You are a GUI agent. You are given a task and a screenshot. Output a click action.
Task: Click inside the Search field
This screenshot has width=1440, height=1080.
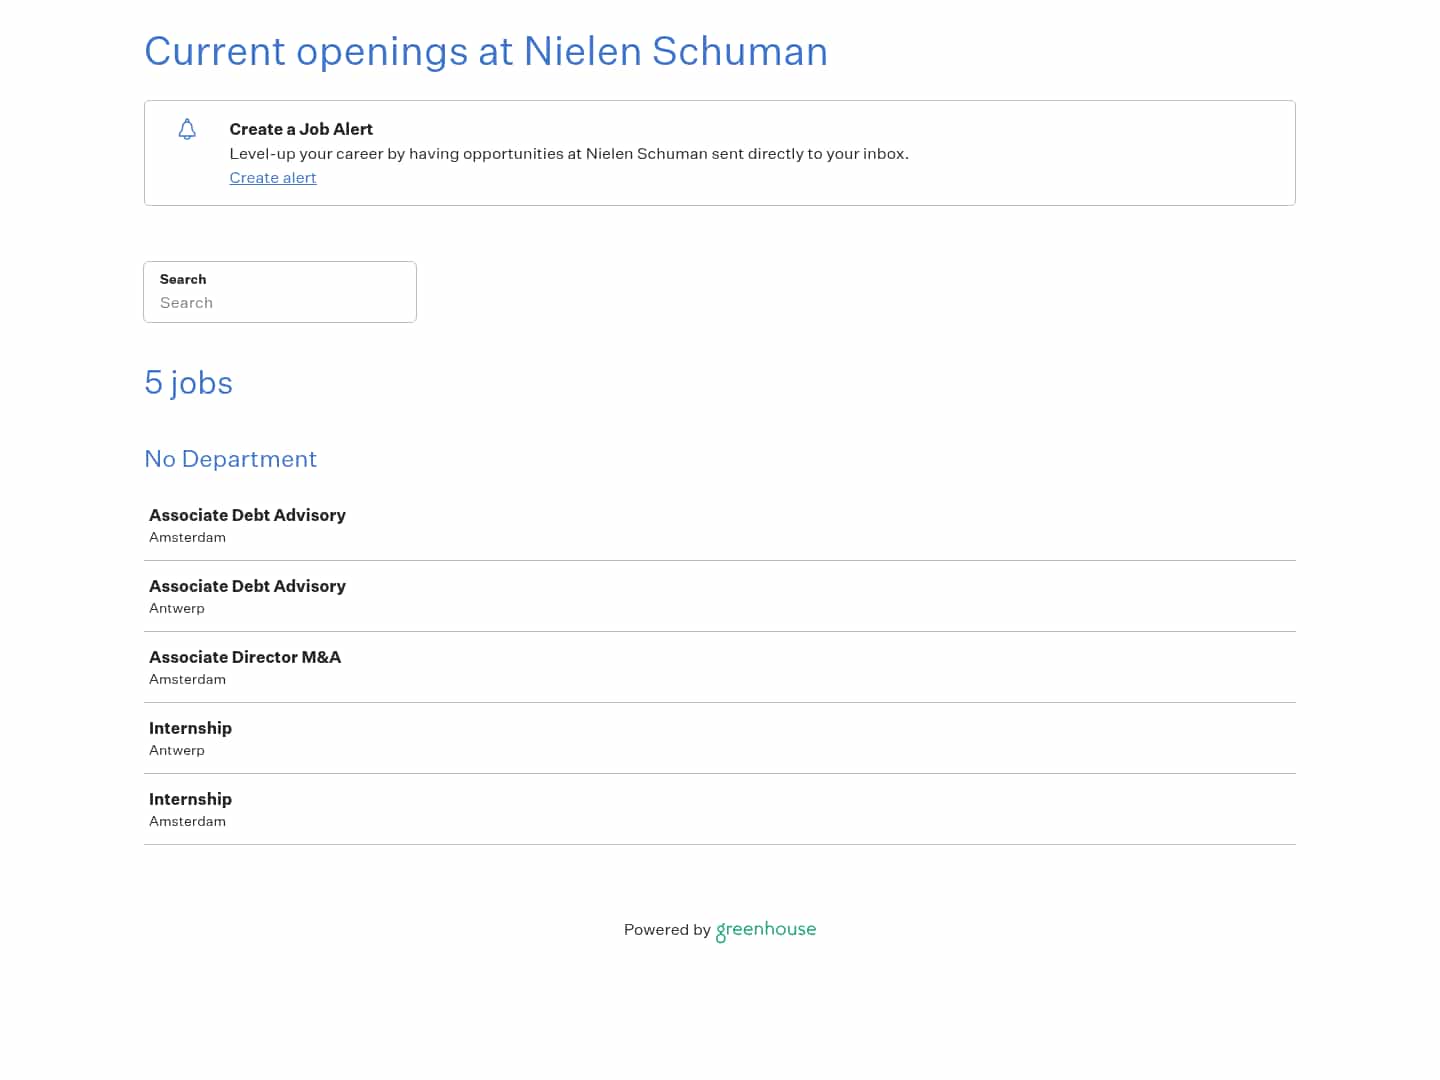click(x=280, y=303)
